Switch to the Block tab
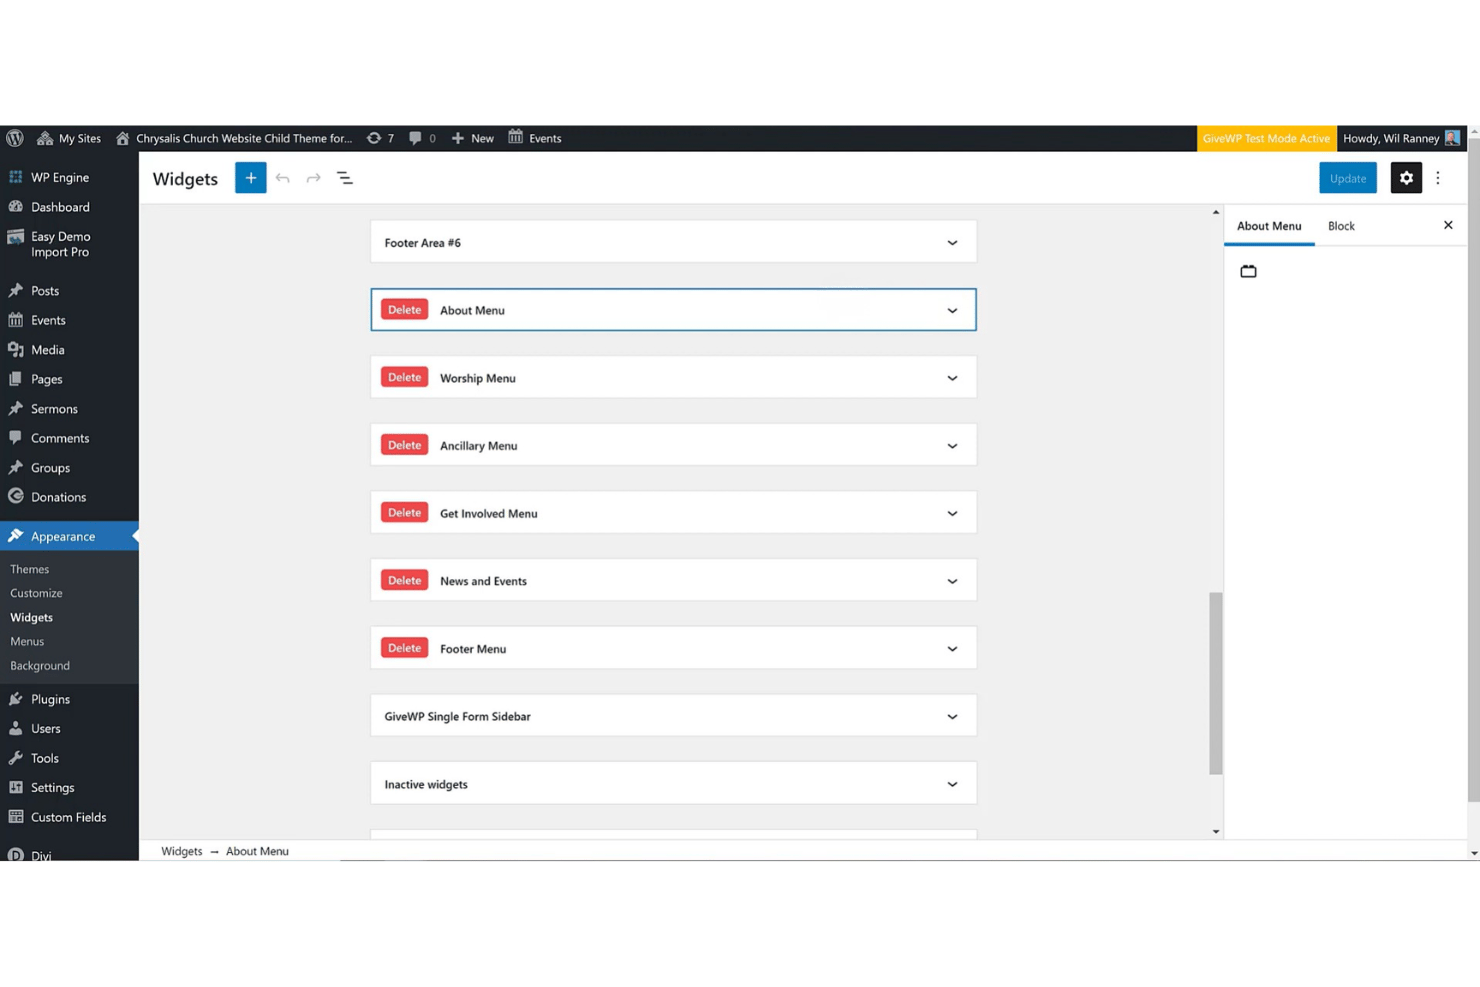Viewport: 1480px width, 987px height. pyautogui.click(x=1341, y=226)
